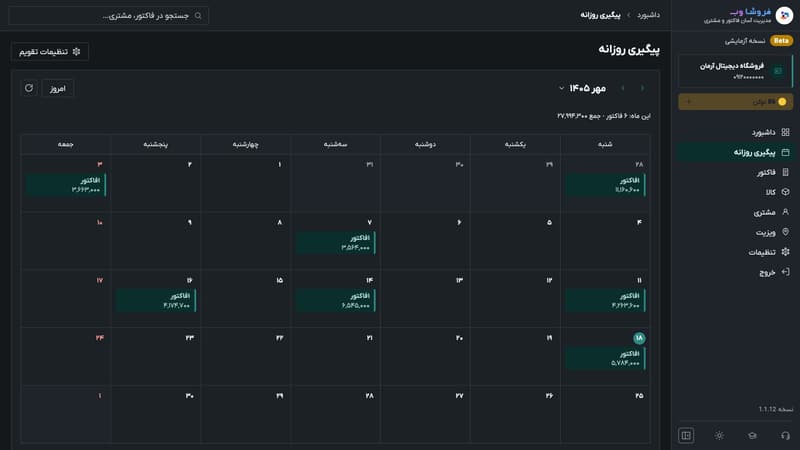This screenshot has width=800, height=450.
Task: Jump to today with the امروز button
Action: tap(58, 88)
